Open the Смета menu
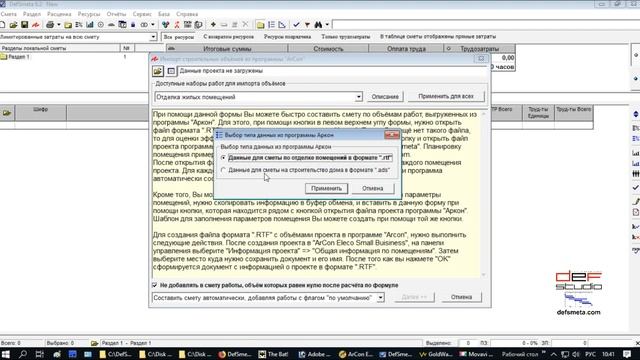The width and height of the screenshot is (640, 360). (x=9, y=14)
